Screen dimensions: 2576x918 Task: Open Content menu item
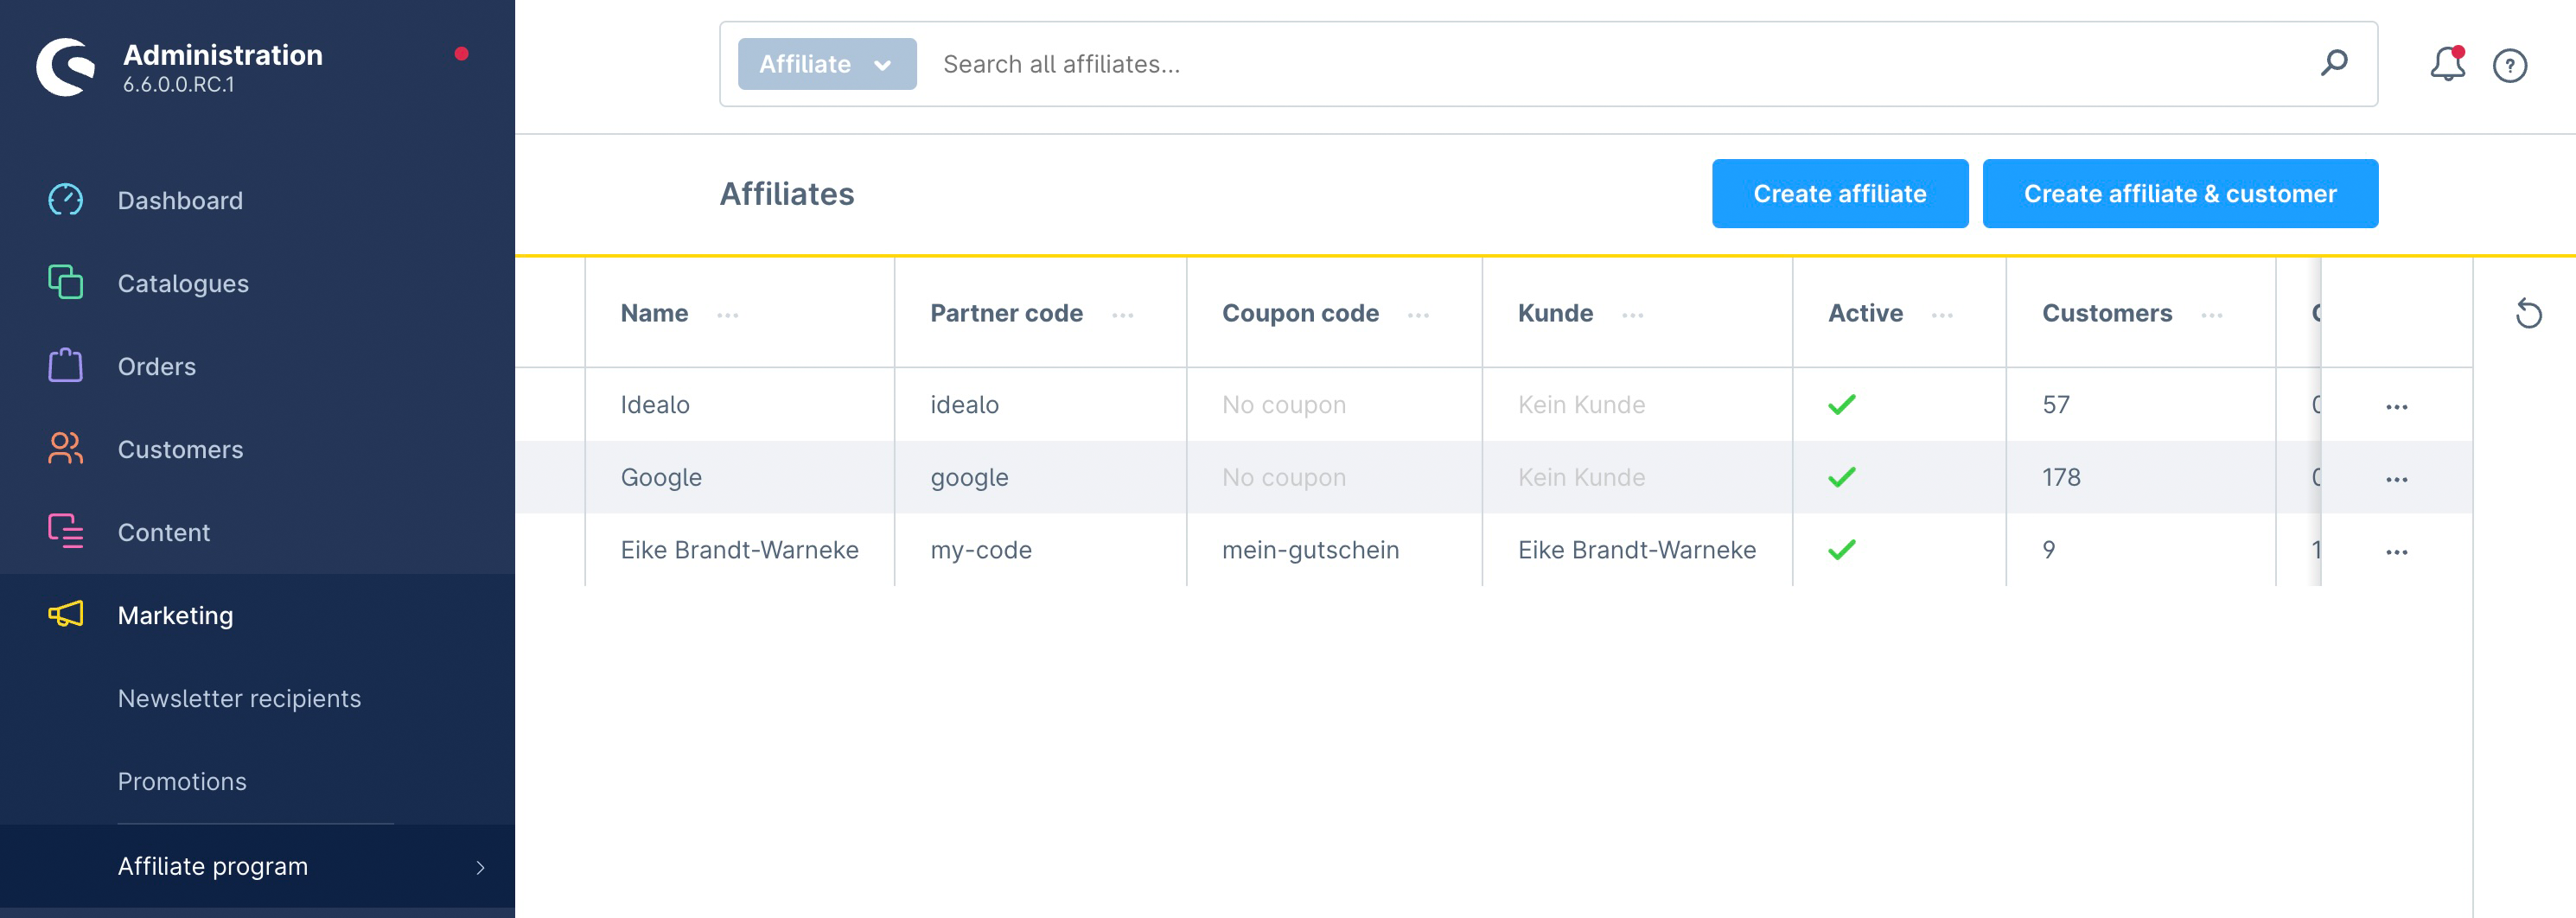click(164, 532)
